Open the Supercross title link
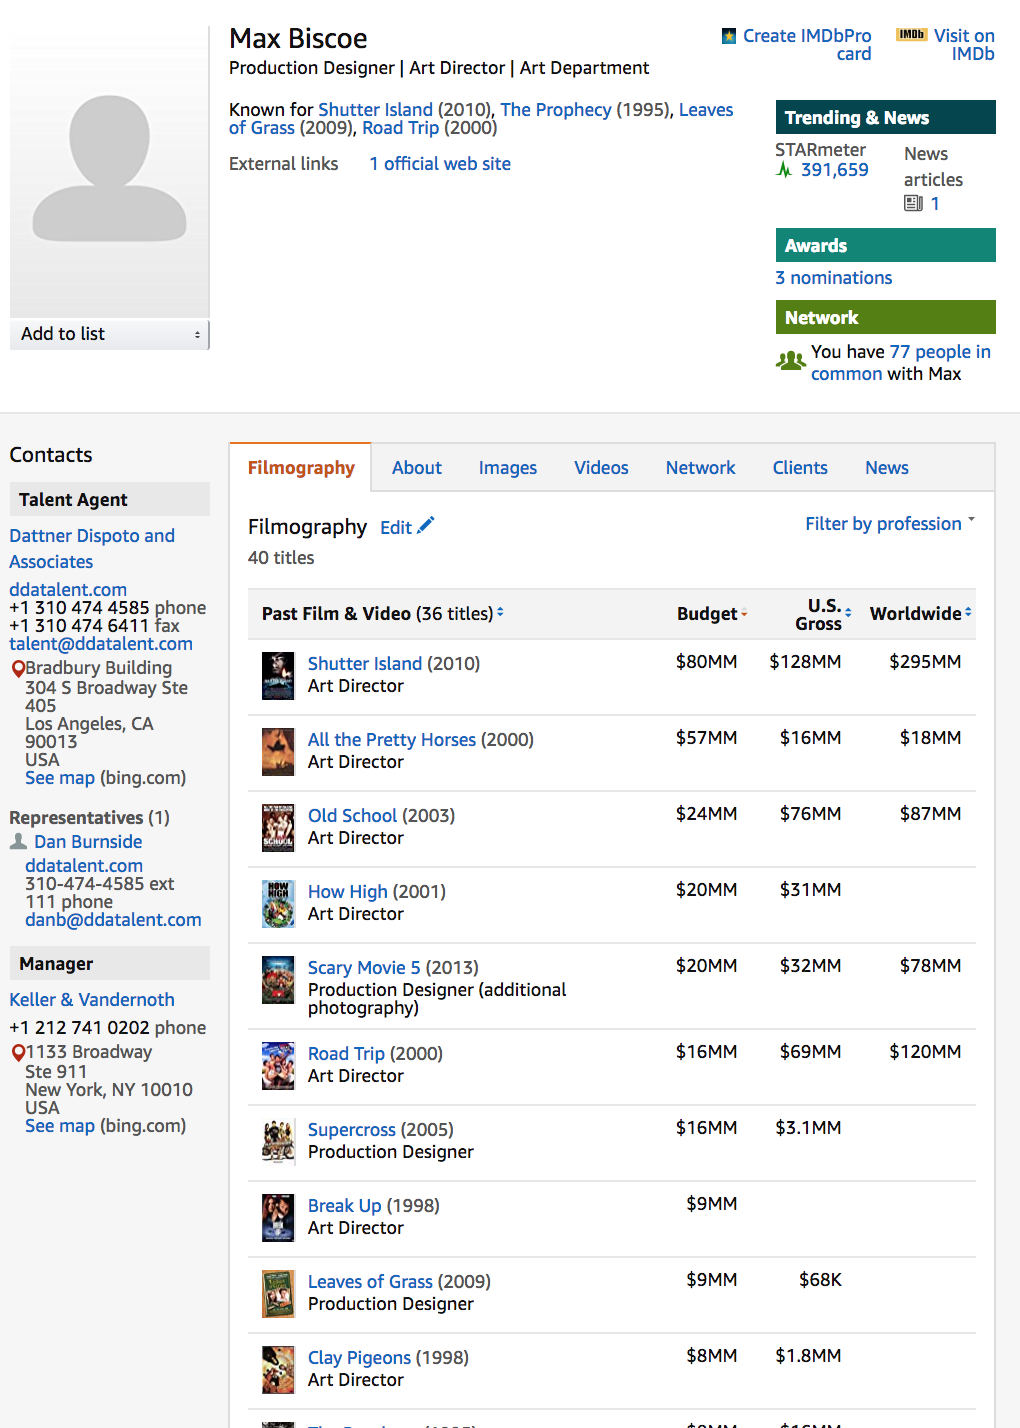Viewport: 1020px width, 1428px height. point(352,1130)
